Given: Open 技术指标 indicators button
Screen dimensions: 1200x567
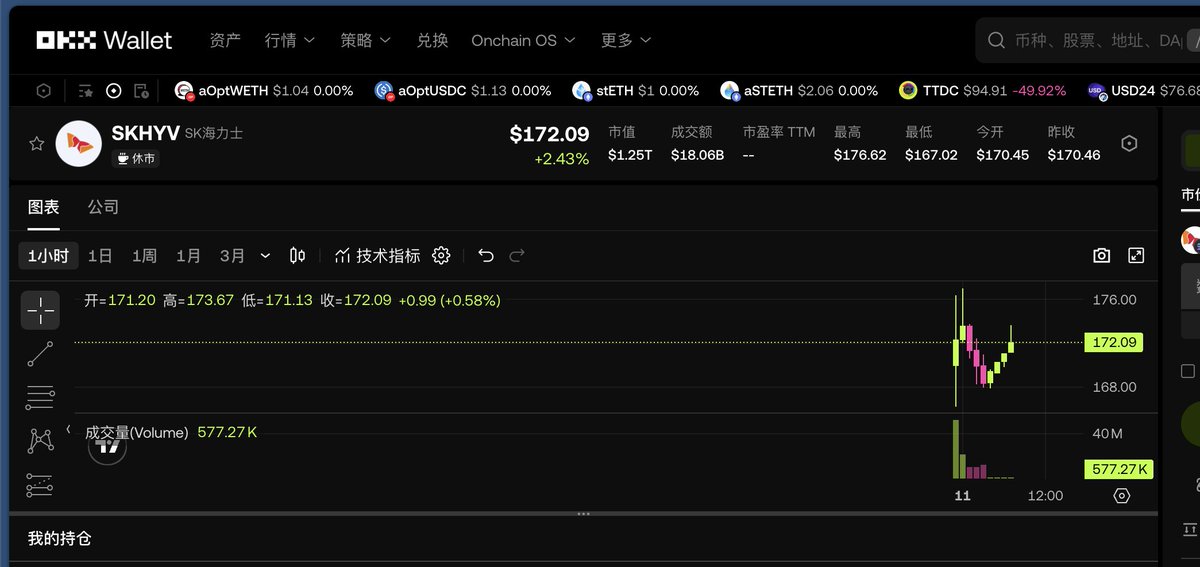Looking at the screenshot, I should point(377,256).
